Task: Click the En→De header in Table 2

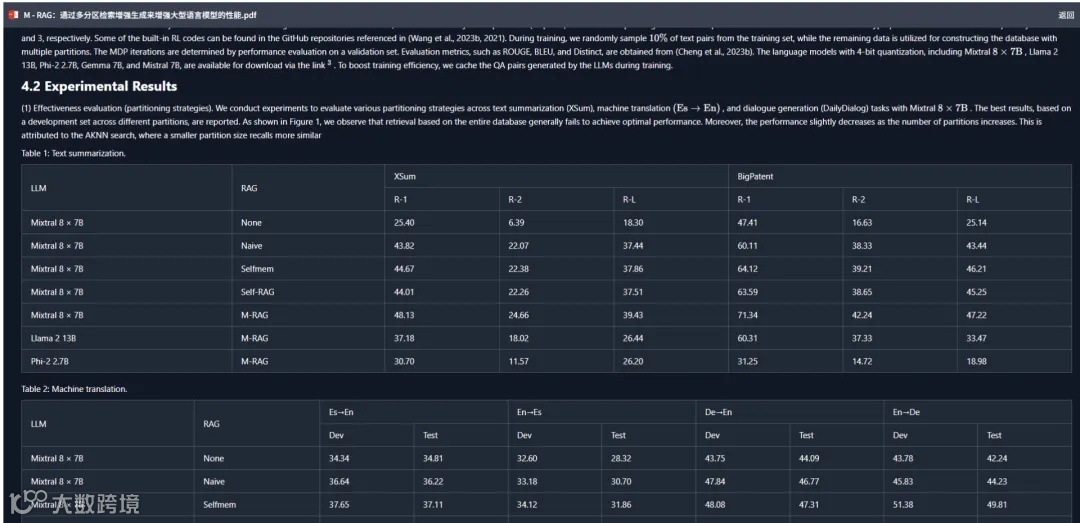Action: pos(906,412)
